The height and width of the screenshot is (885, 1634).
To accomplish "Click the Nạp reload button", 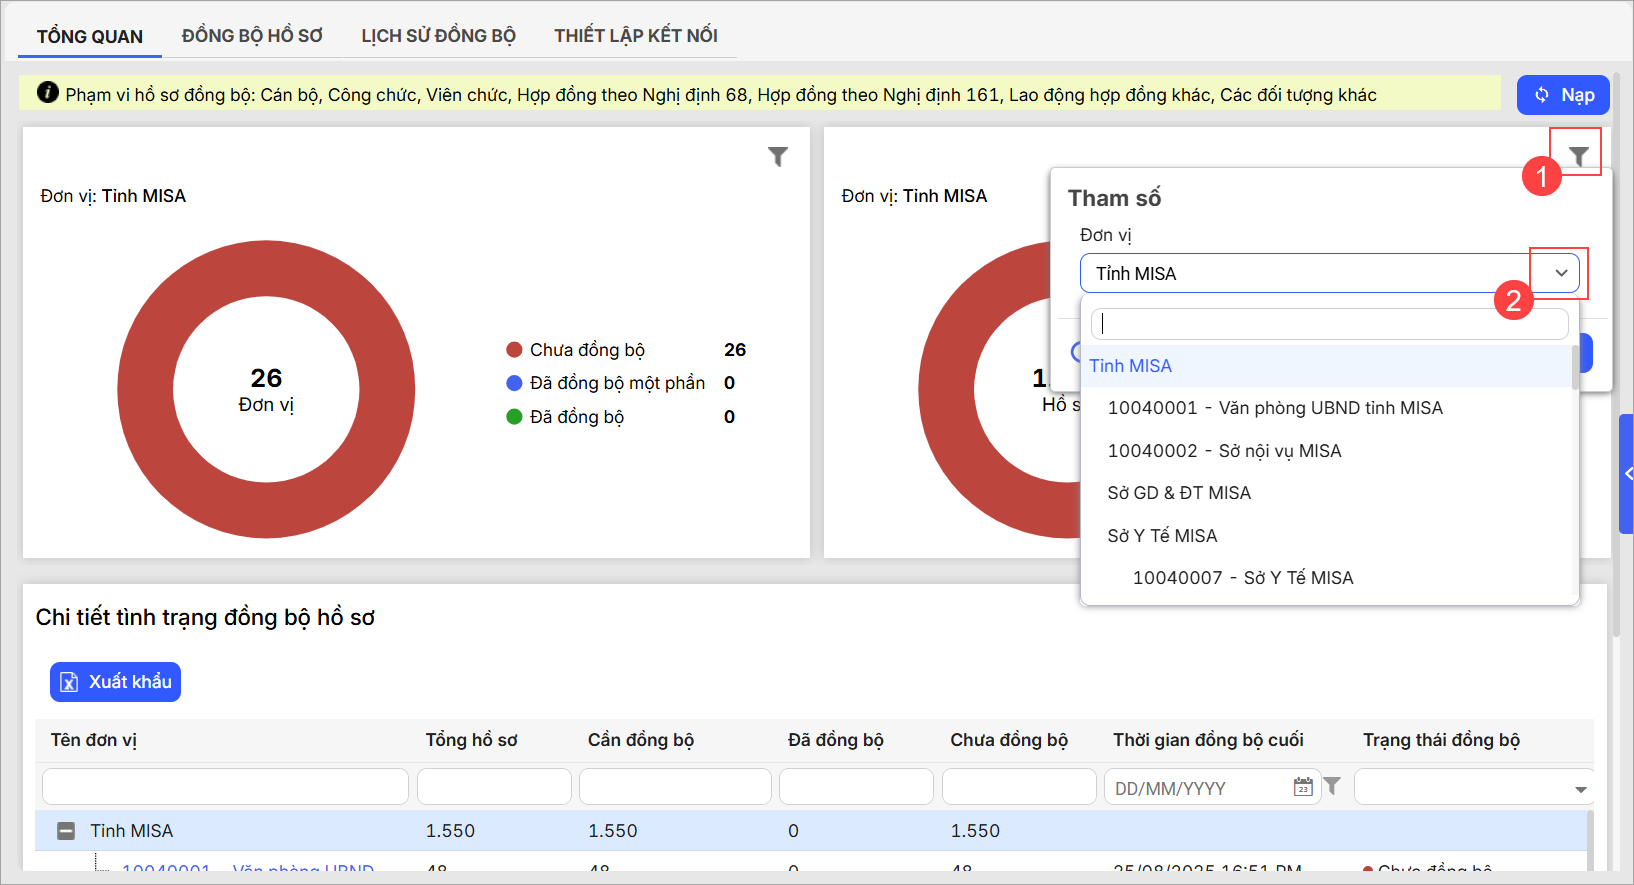I will (x=1562, y=95).
